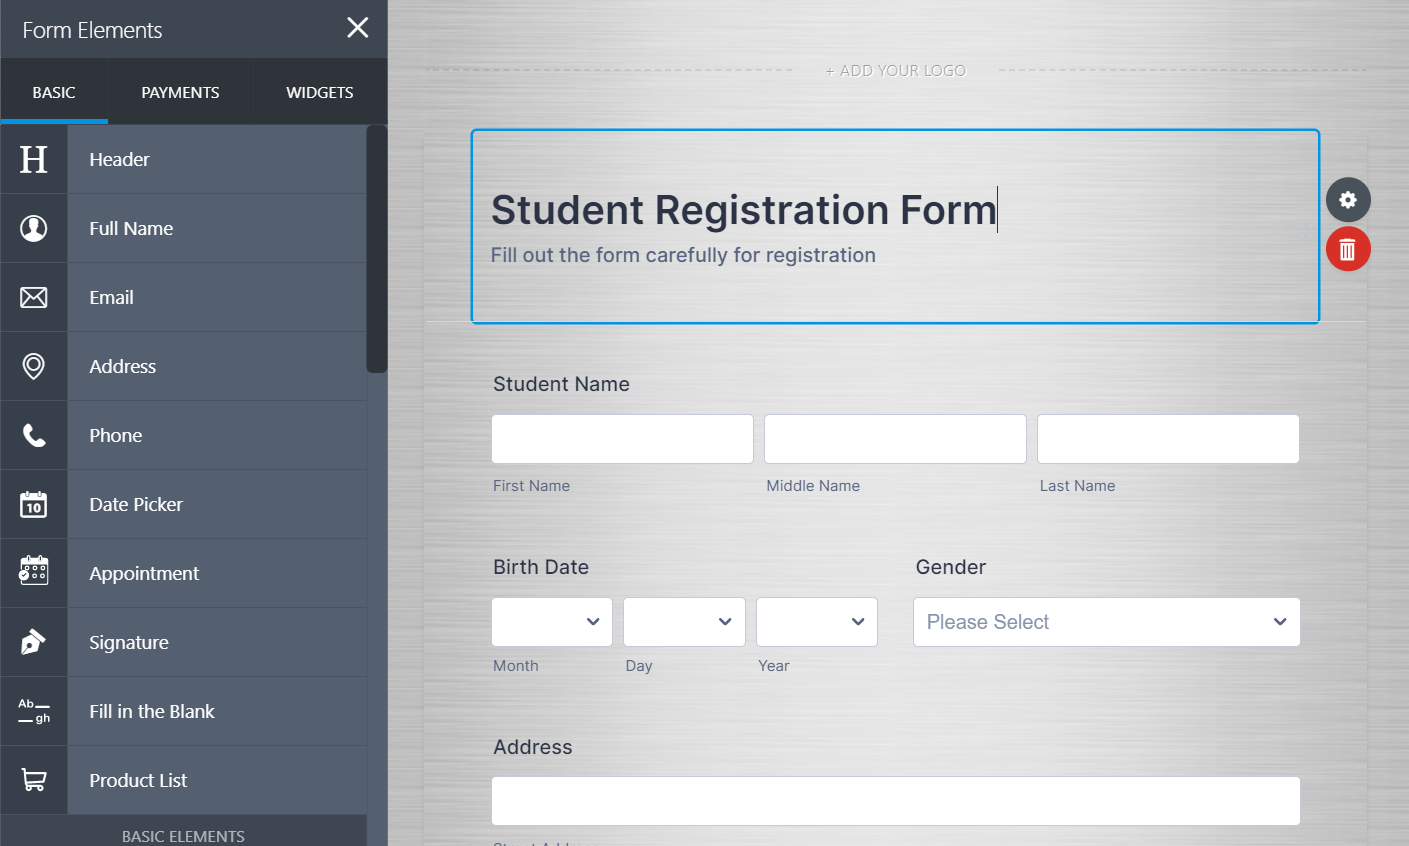The image size is (1409, 846).
Task: Open the birth Month dropdown
Action: click(x=551, y=622)
